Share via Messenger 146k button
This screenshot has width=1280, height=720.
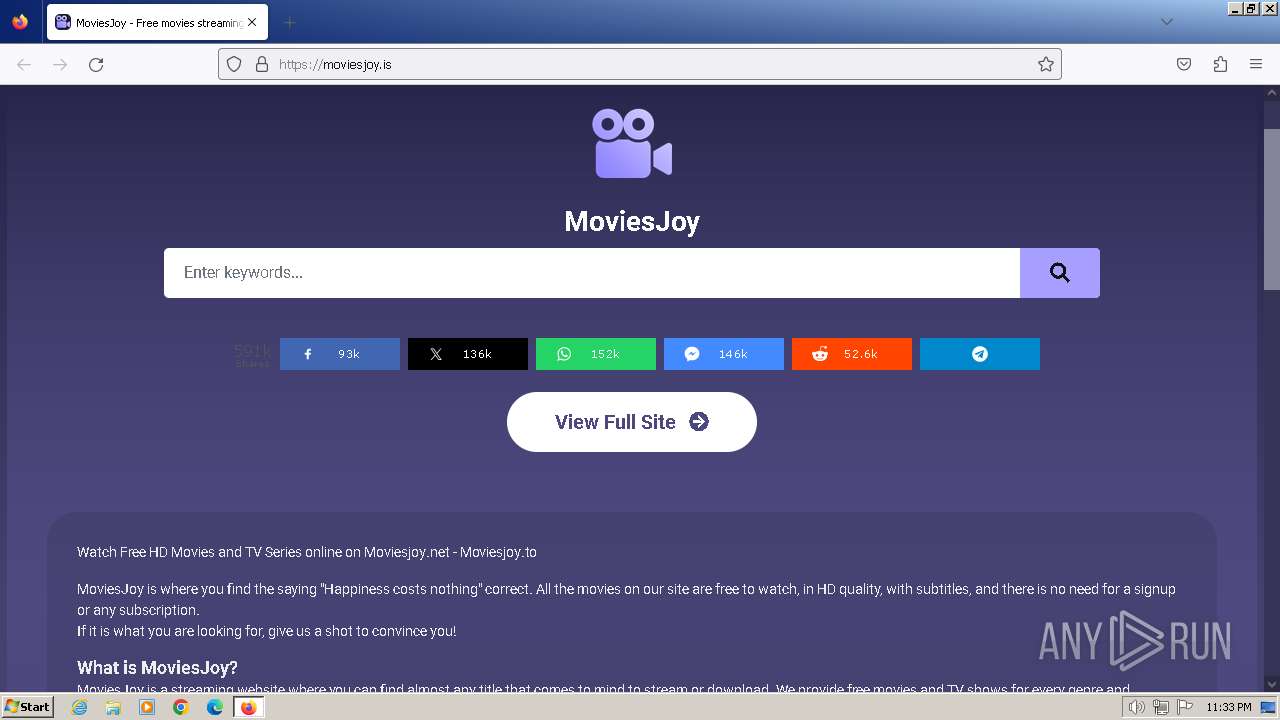tap(724, 354)
